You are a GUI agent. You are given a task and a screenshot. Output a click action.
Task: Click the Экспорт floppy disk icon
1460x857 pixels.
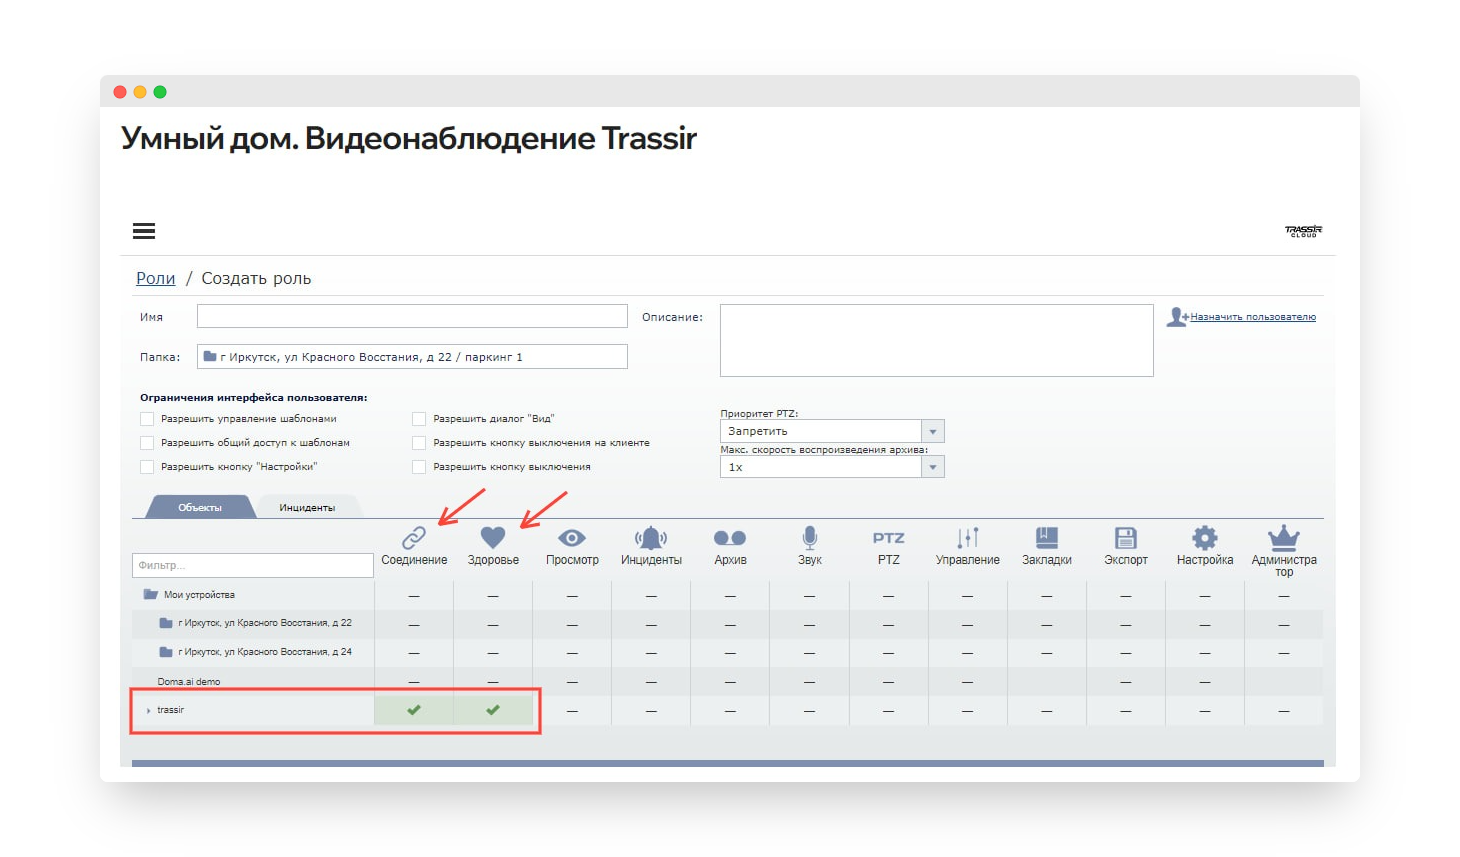click(x=1126, y=538)
